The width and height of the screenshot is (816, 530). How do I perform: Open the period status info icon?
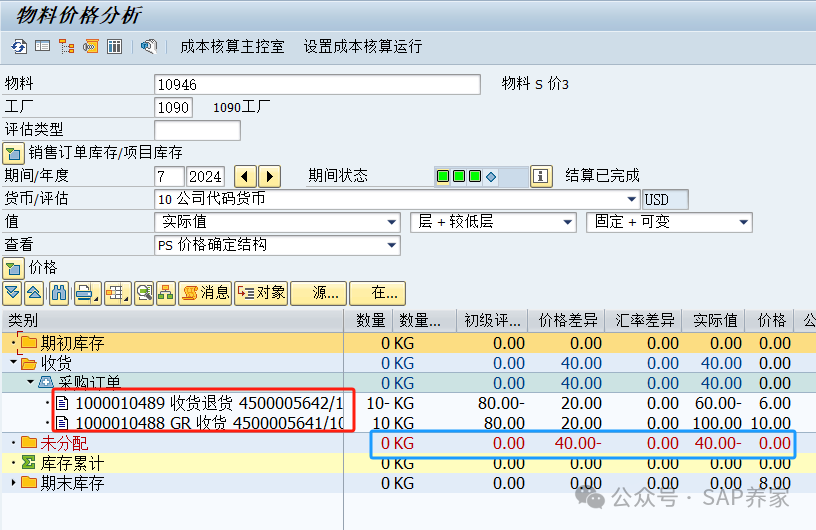(x=541, y=176)
